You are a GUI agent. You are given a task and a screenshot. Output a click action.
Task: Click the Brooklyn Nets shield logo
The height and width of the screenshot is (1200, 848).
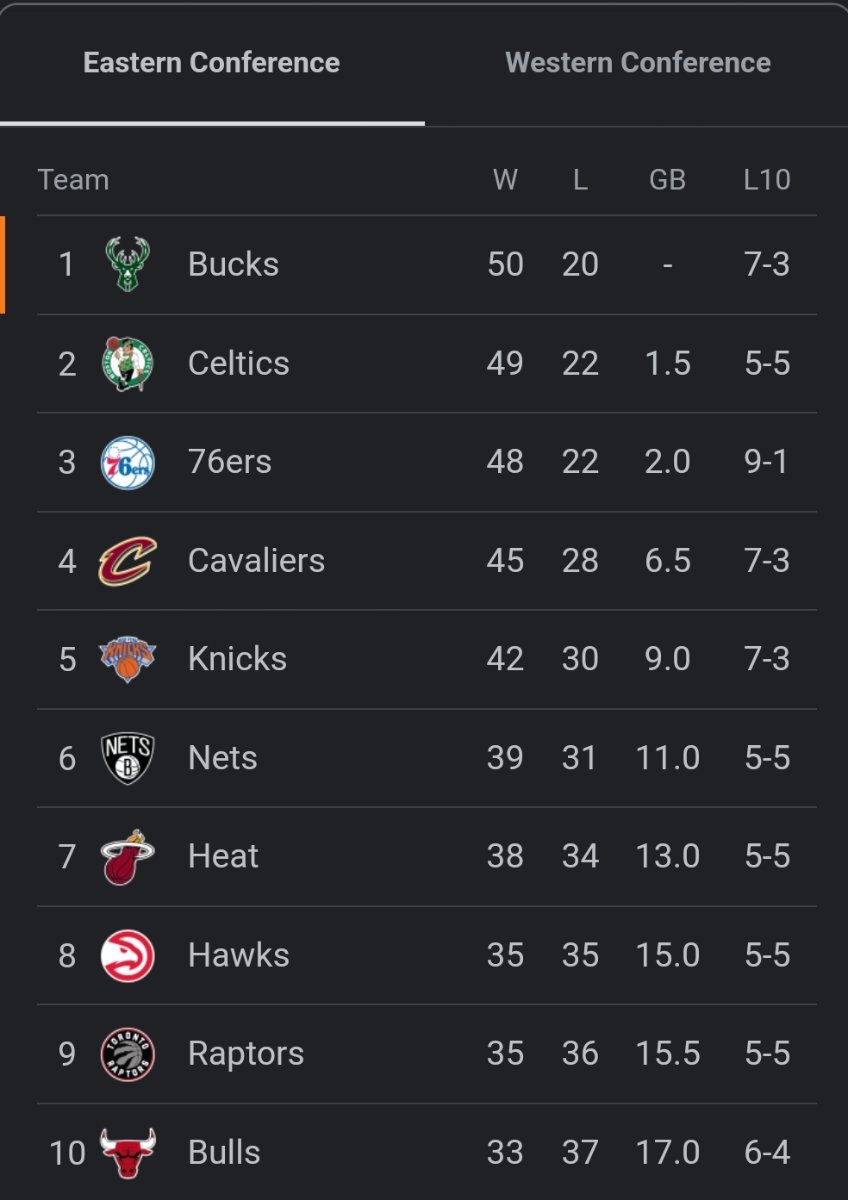tap(127, 758)
